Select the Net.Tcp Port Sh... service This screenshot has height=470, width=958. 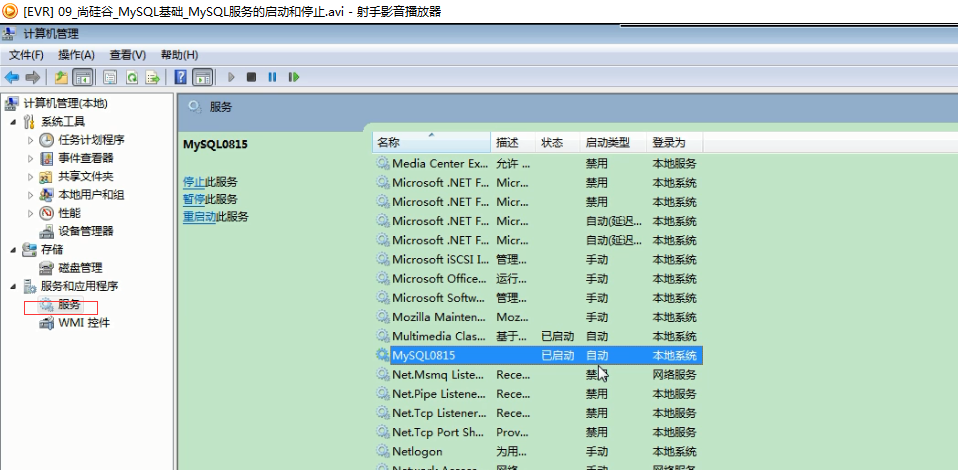click(x=438, y=432)
